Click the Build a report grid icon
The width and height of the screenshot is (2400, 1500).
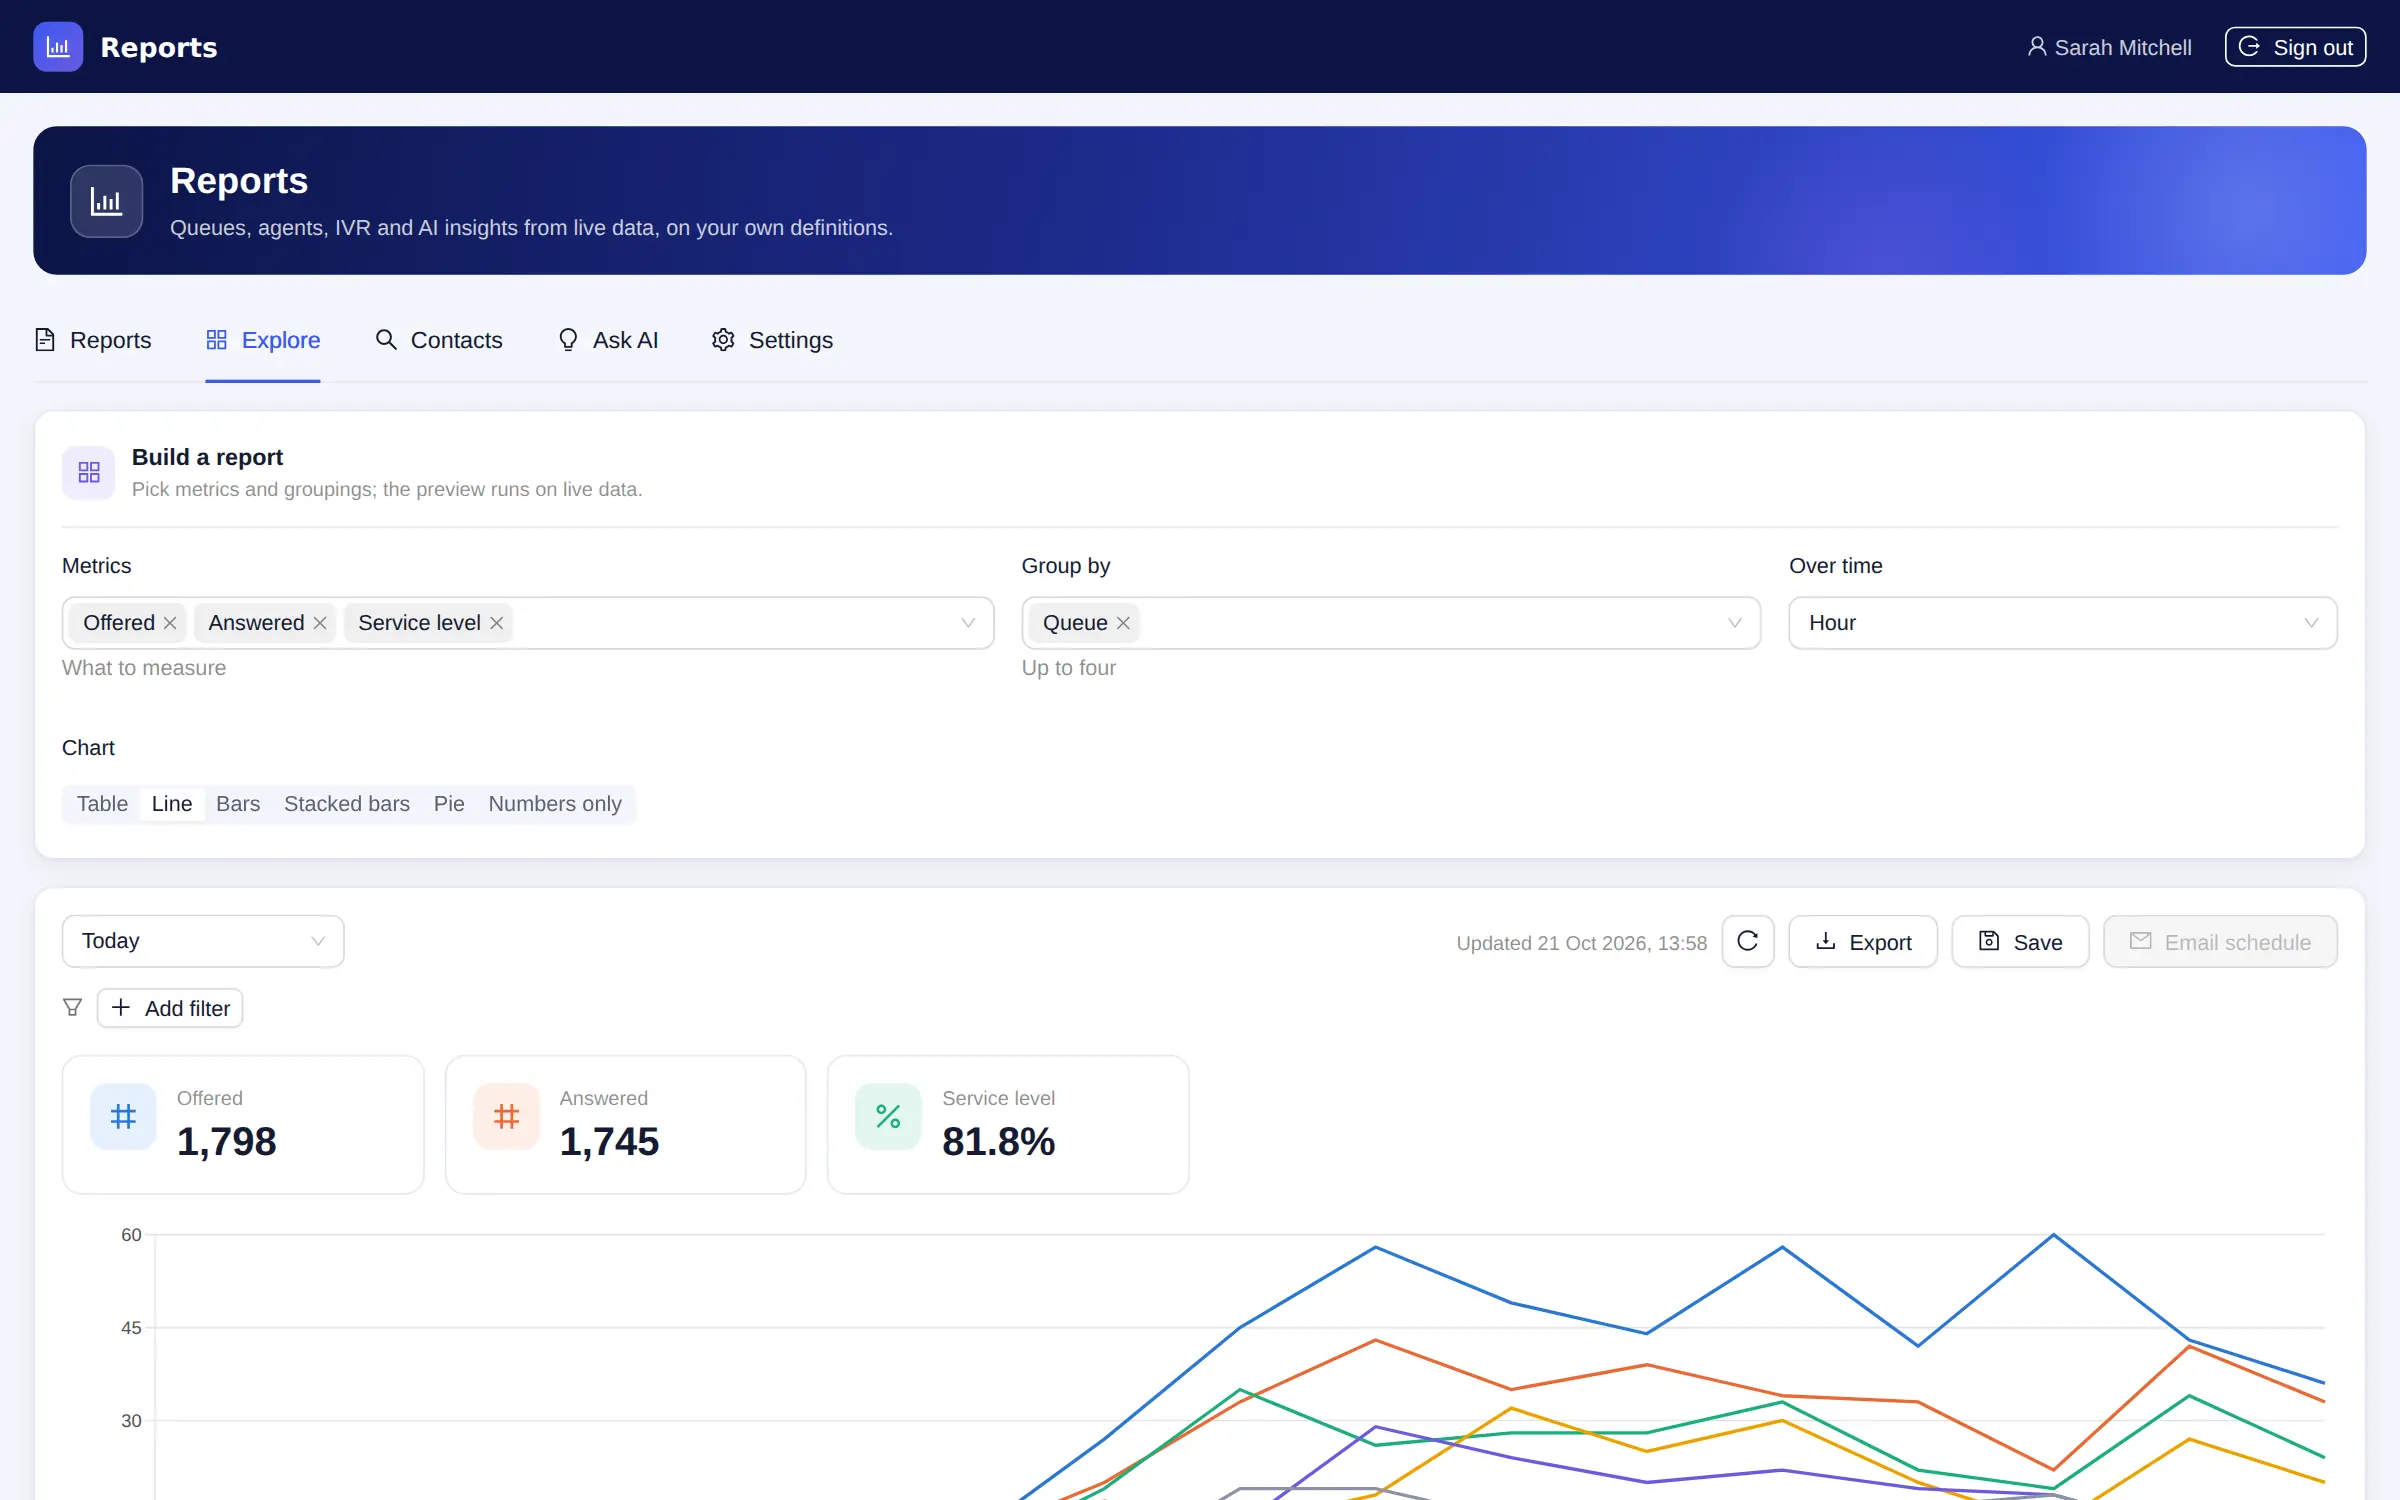coord(89,472)
